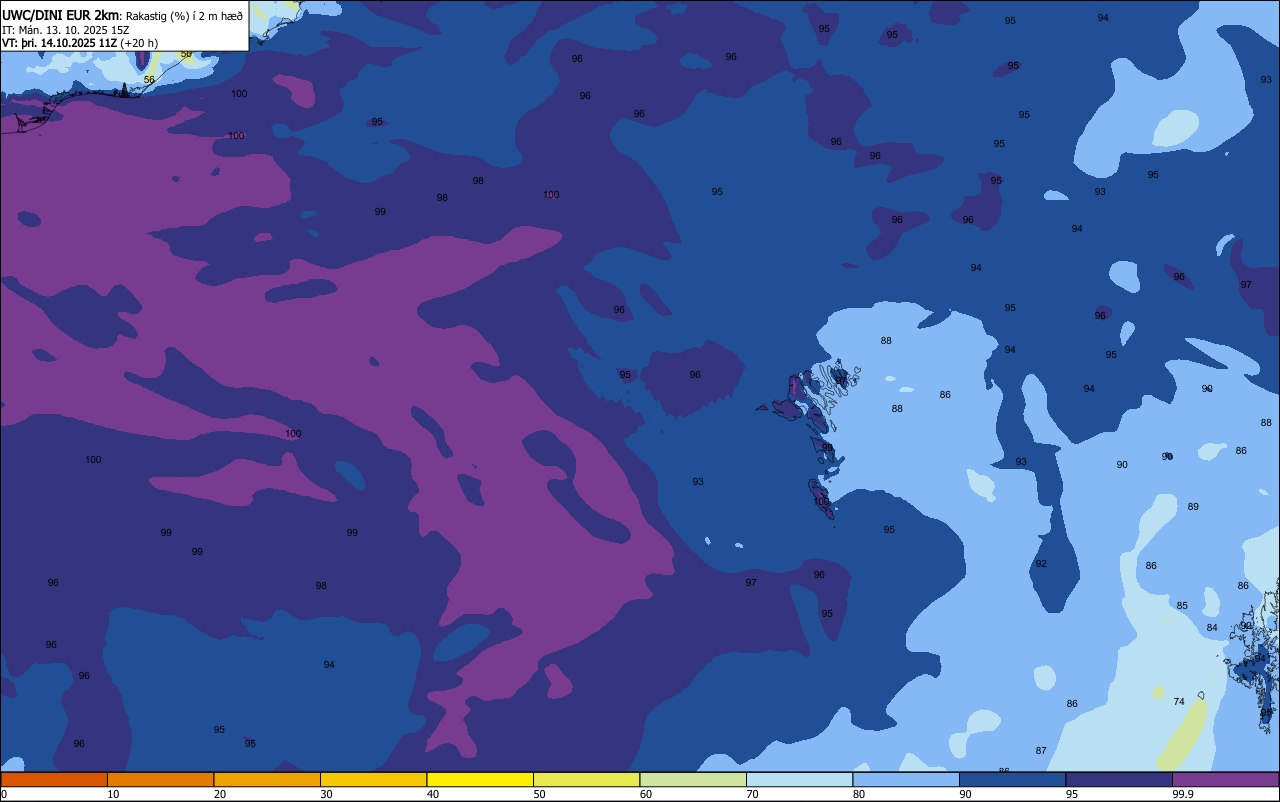Click the legend scale tick label '40'
Viewport: 1280px width, 802px height.
[x=433, y=794]
